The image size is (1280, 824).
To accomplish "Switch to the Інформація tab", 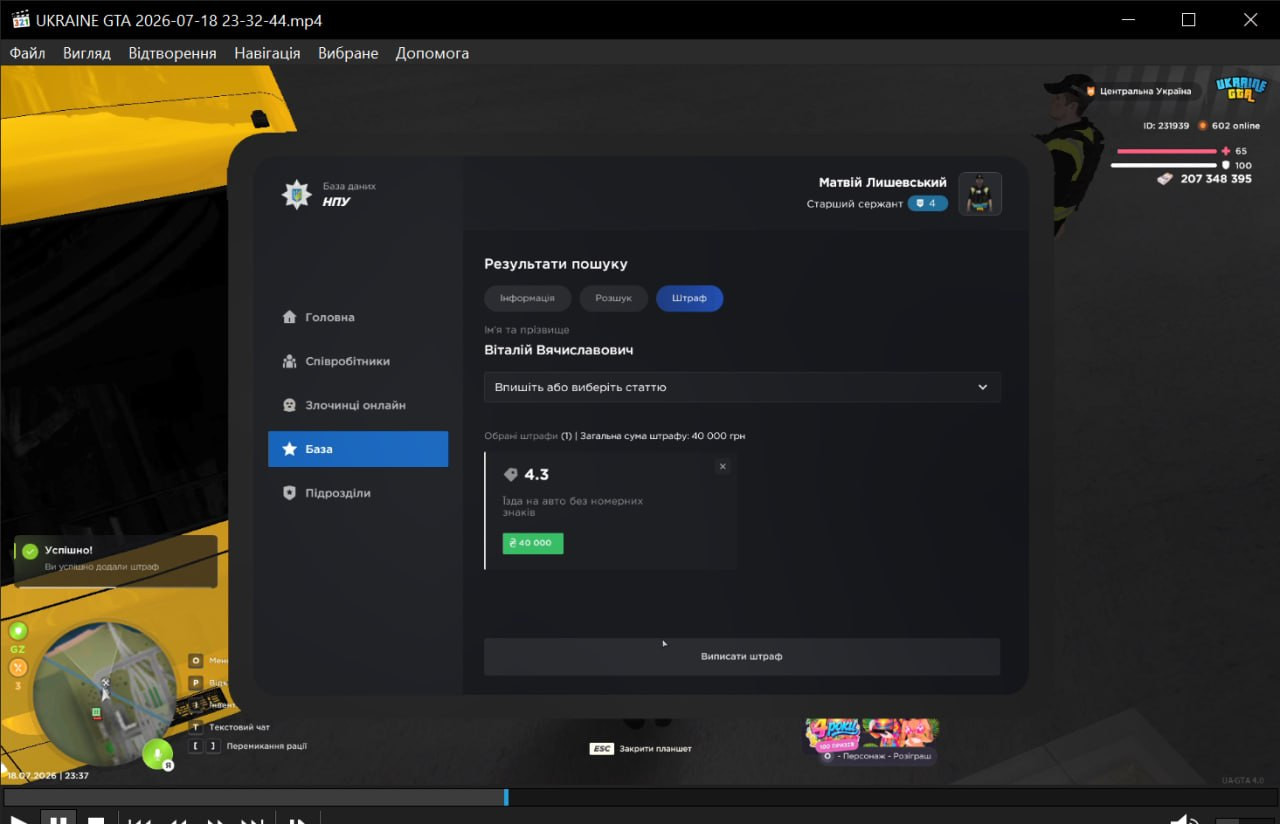I will [527, 298].
